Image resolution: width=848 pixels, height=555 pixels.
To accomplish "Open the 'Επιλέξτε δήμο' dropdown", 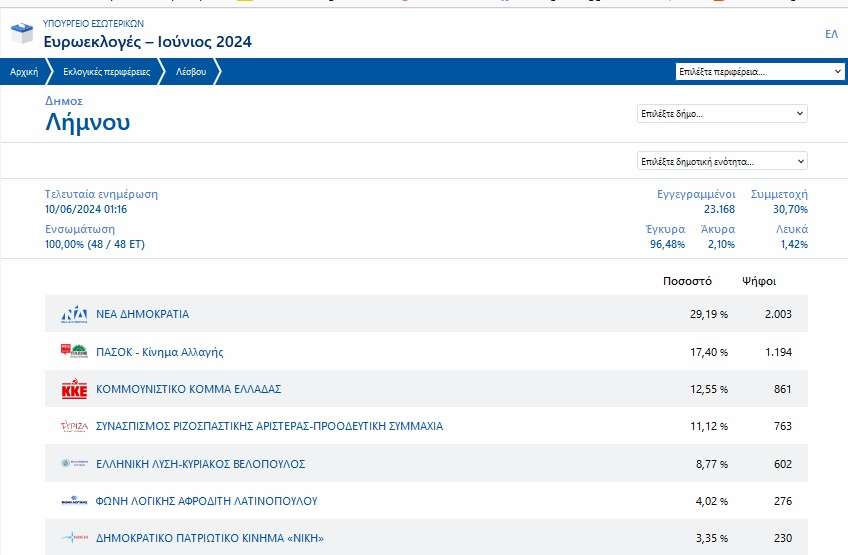I will 722,114.
